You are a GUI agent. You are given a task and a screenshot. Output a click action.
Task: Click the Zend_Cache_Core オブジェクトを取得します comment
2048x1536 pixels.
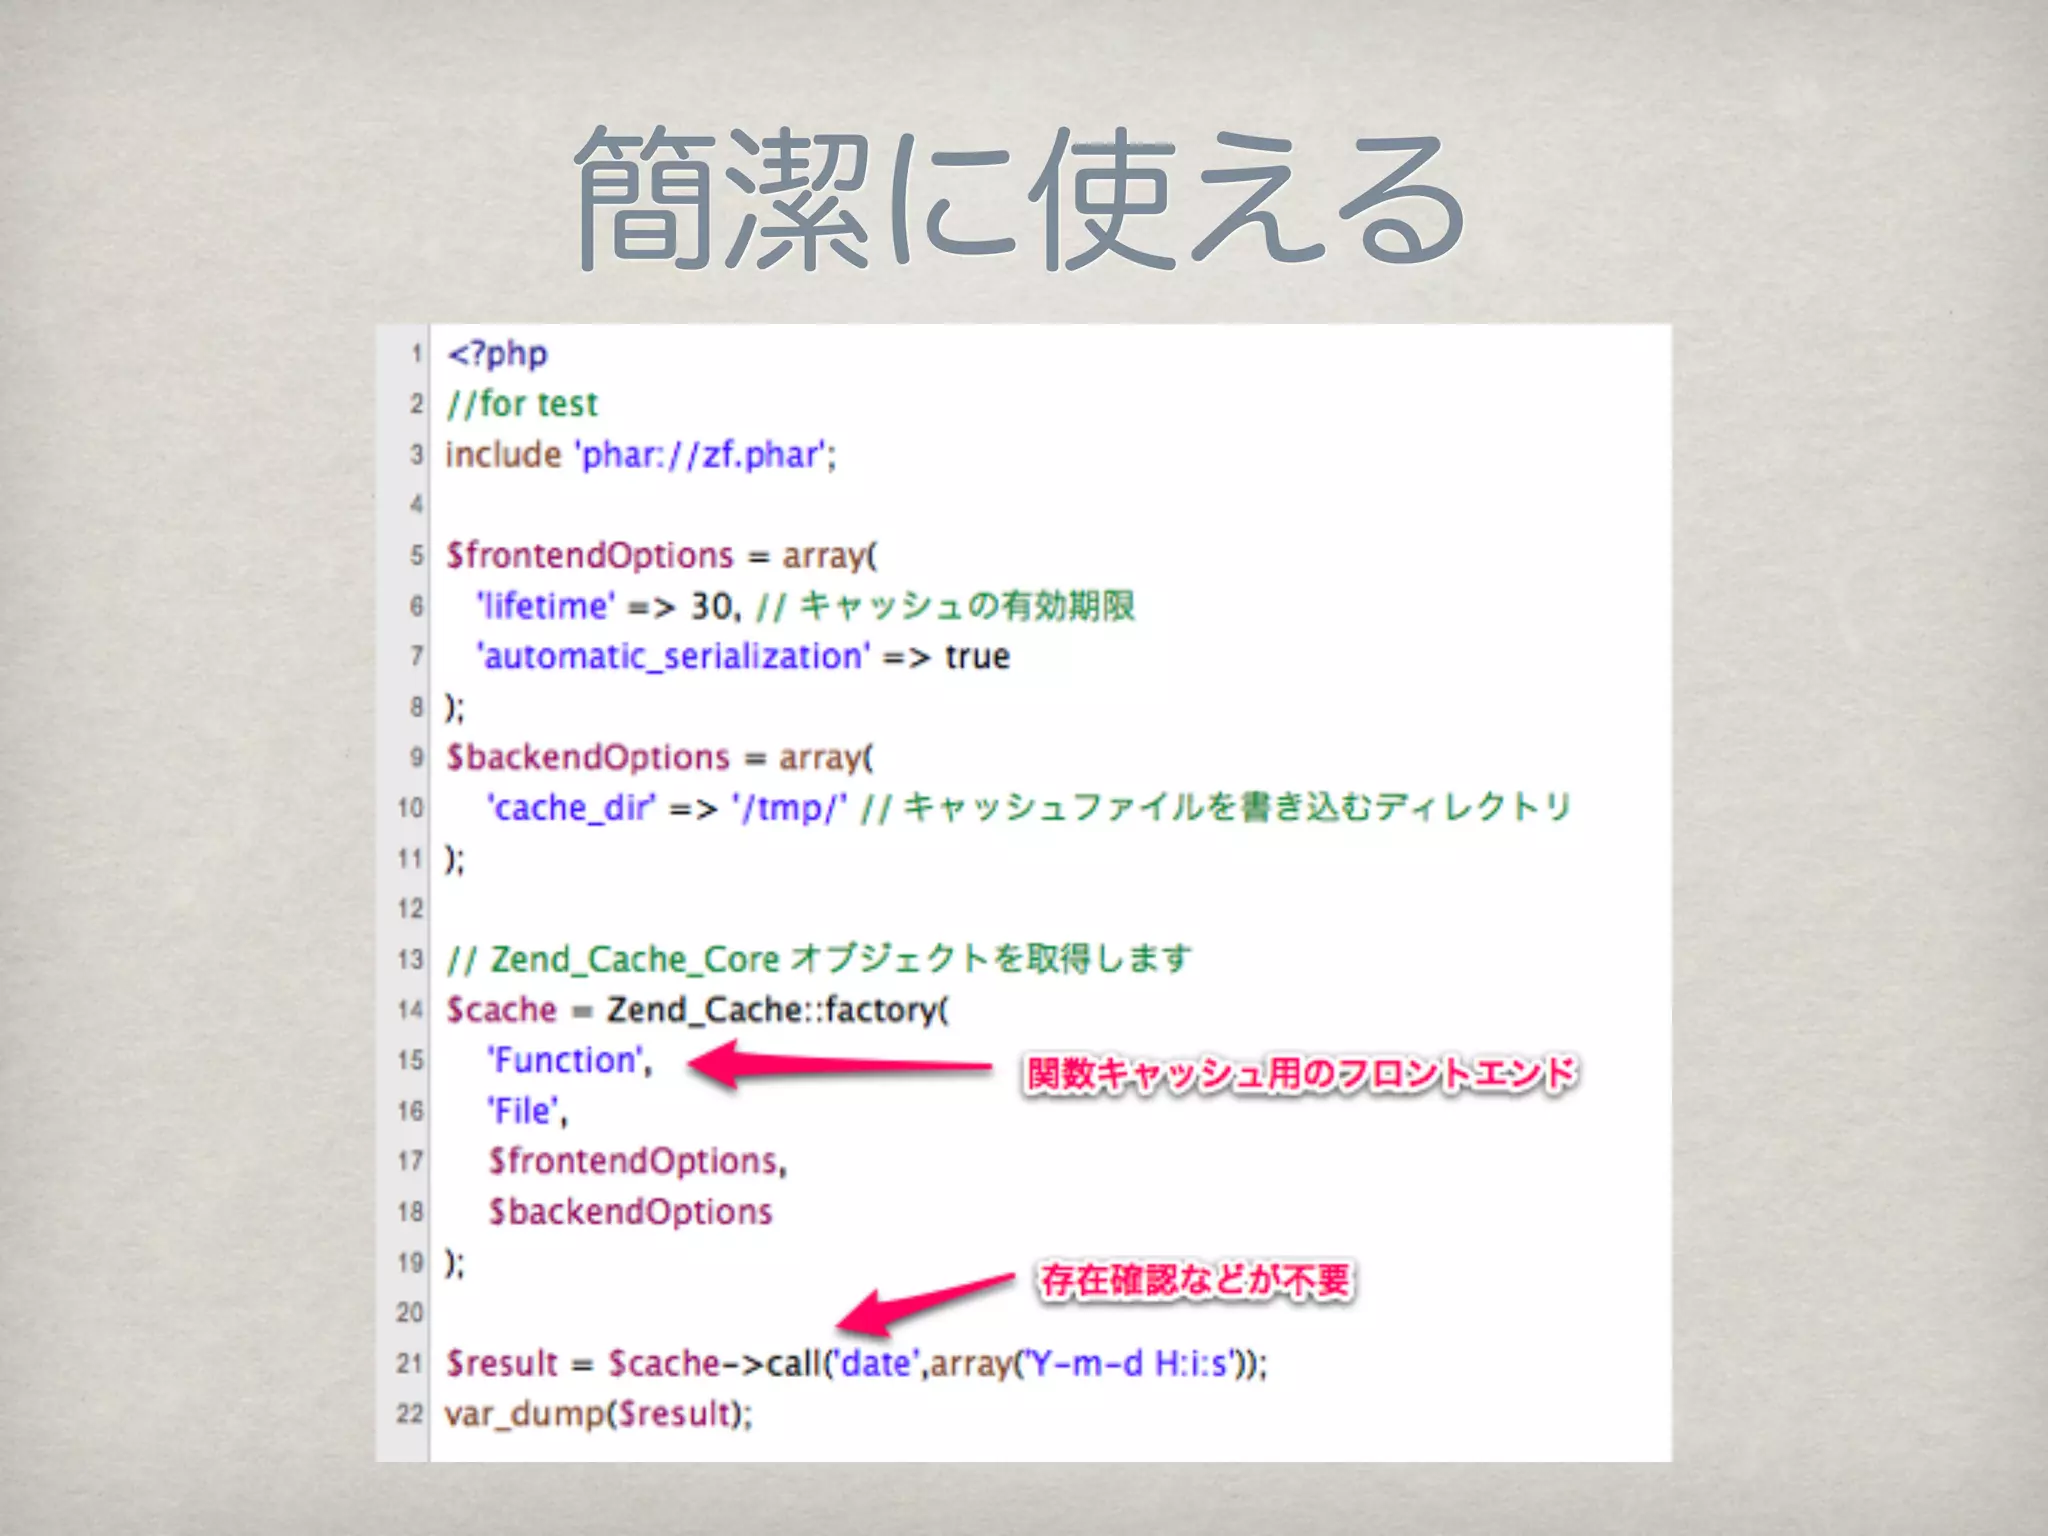pyautogui.click(x=818, y=959)
